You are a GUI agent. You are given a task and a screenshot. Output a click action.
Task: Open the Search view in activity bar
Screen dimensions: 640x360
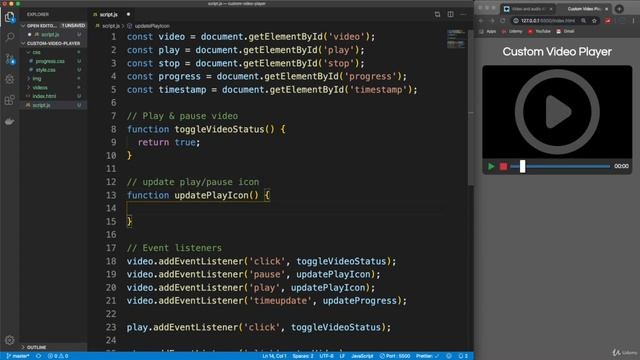click(9, 38)
